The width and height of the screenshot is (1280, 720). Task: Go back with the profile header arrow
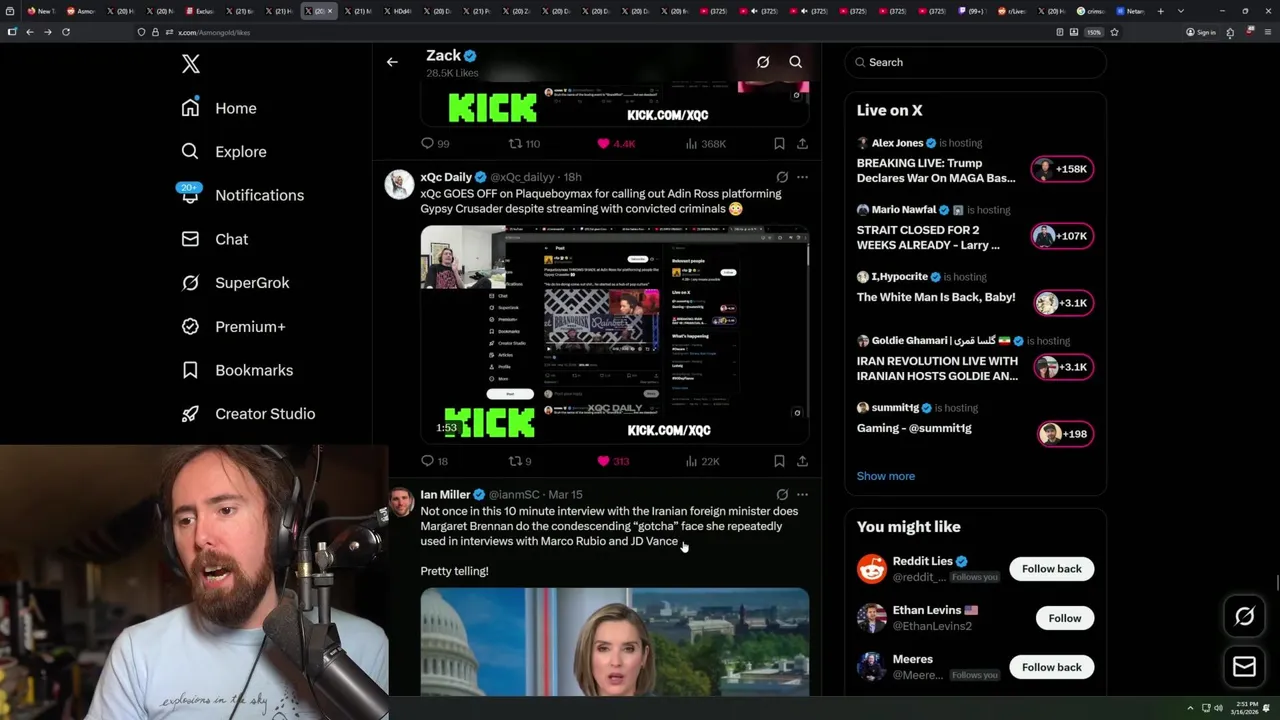coord(392,62)
